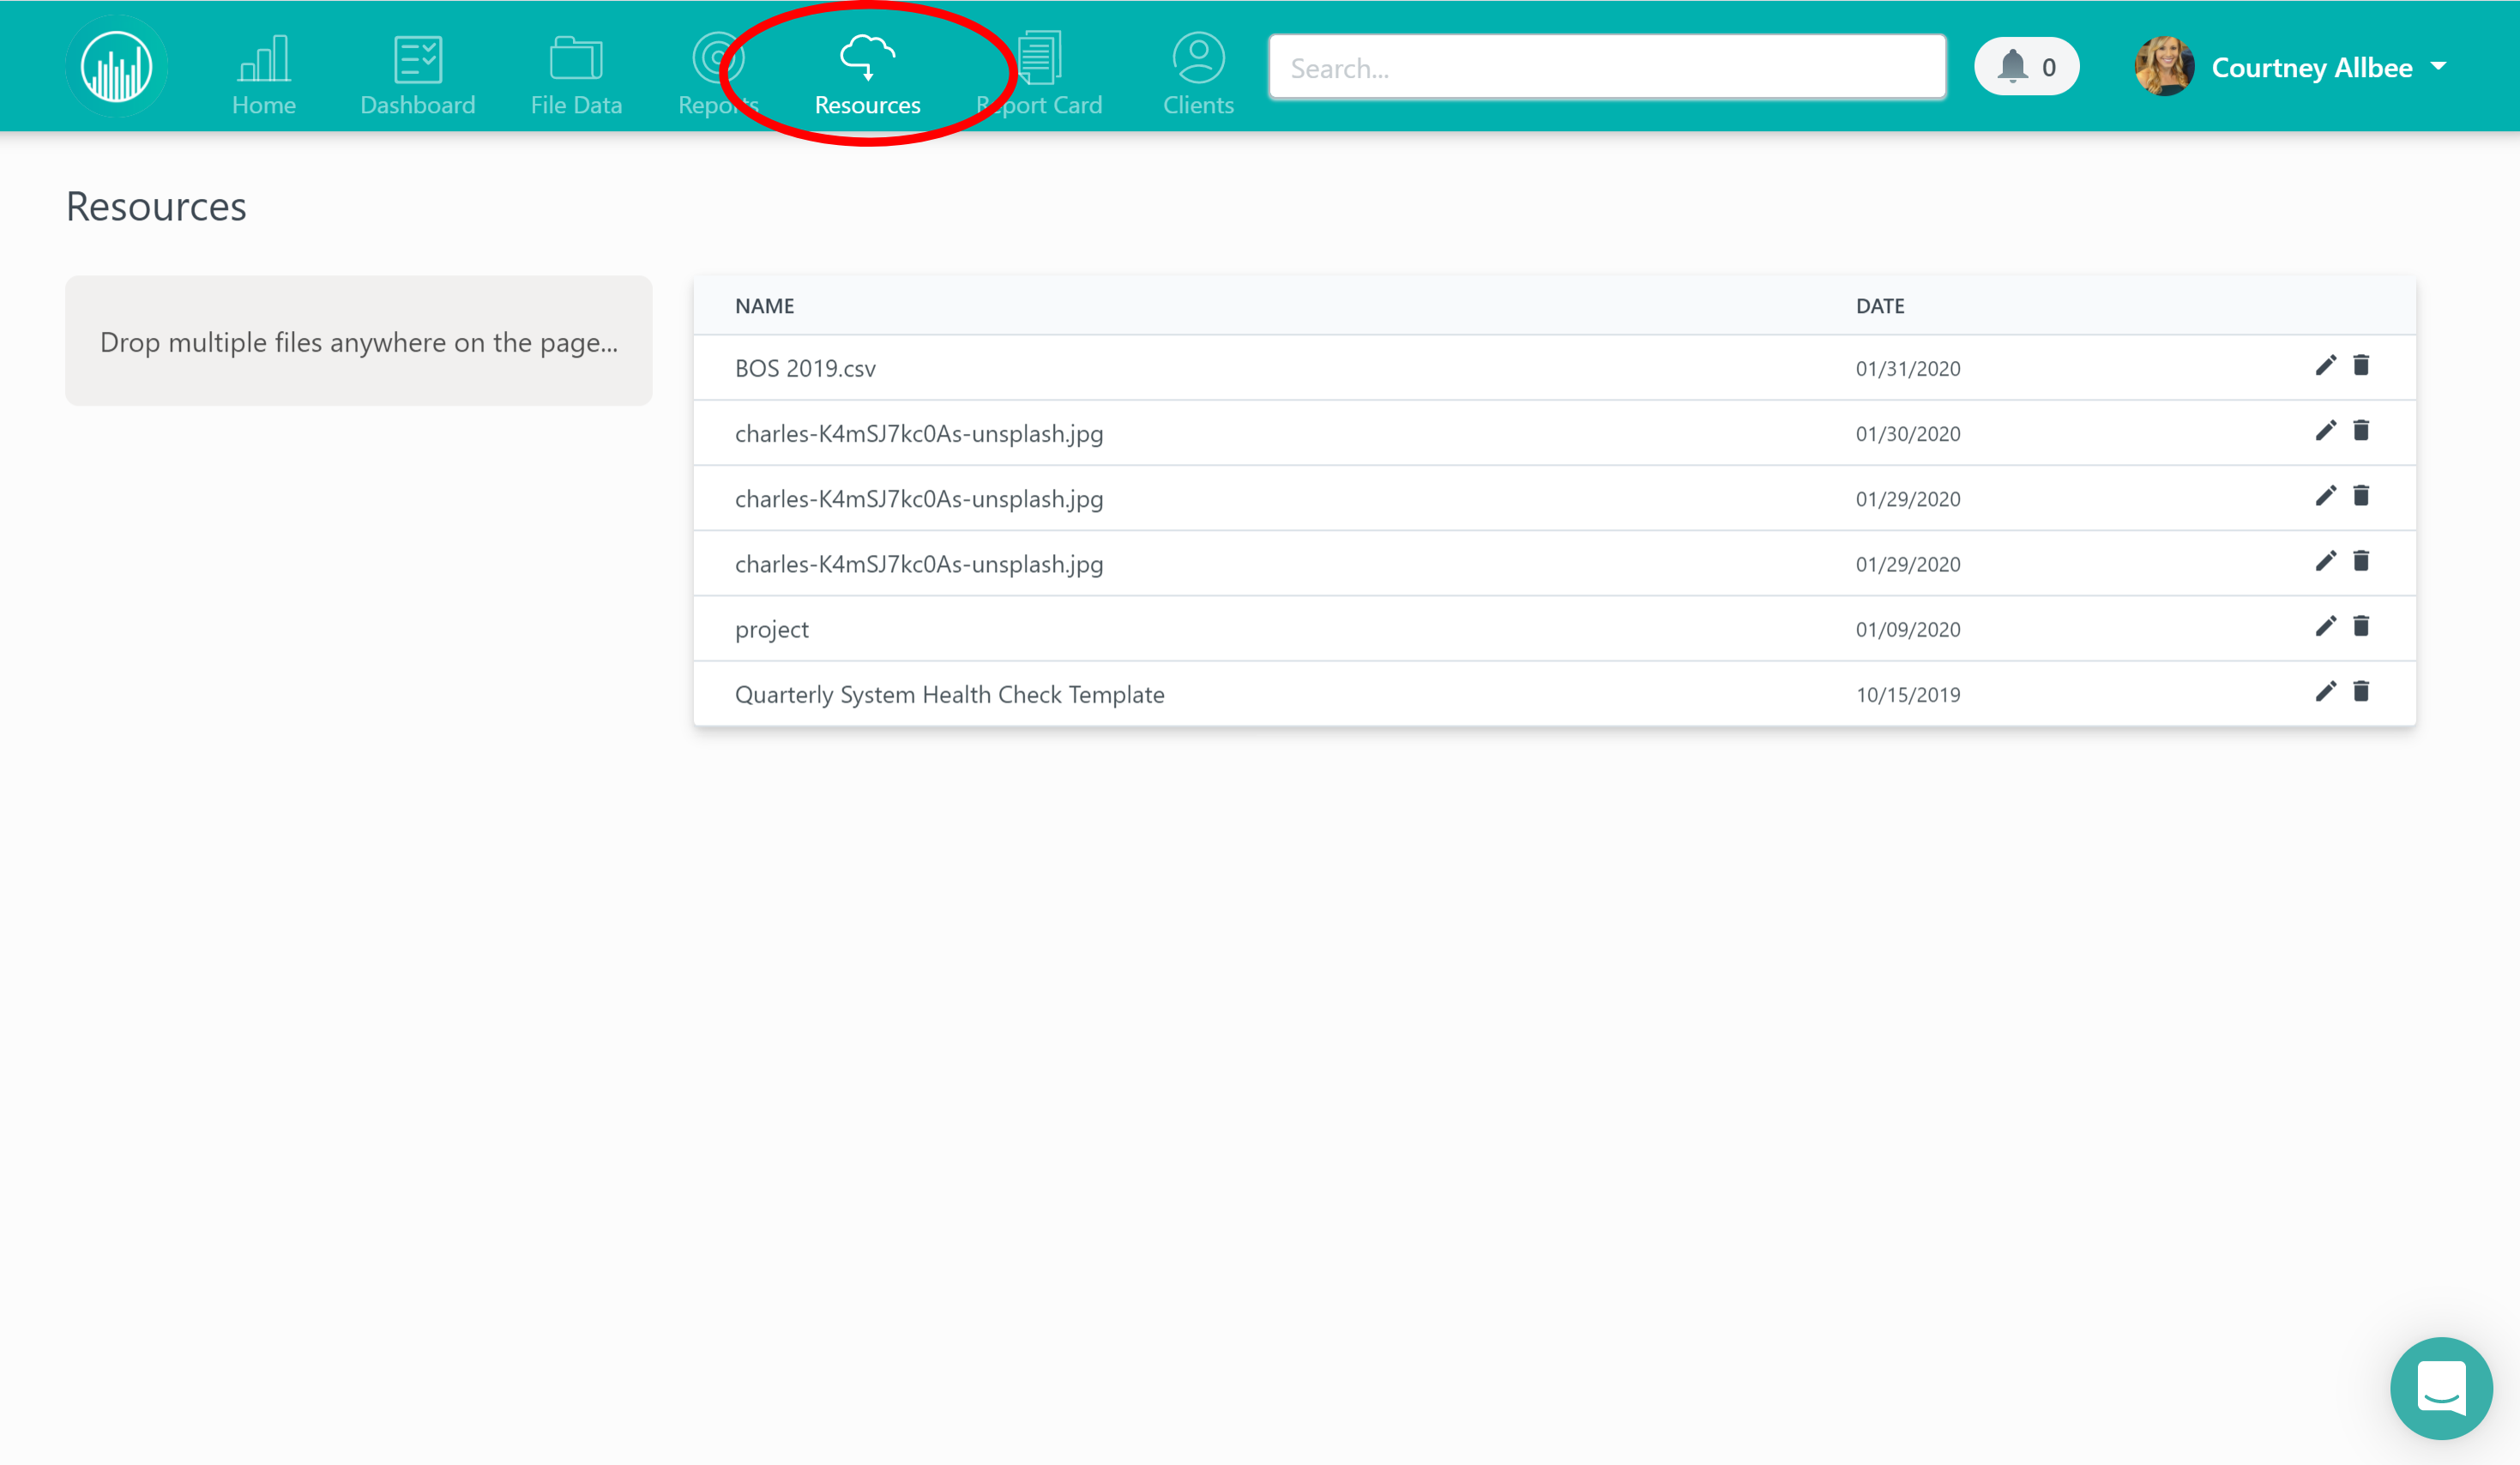Open the notification bell
2520x1465 pixels.
[2014, 66]
